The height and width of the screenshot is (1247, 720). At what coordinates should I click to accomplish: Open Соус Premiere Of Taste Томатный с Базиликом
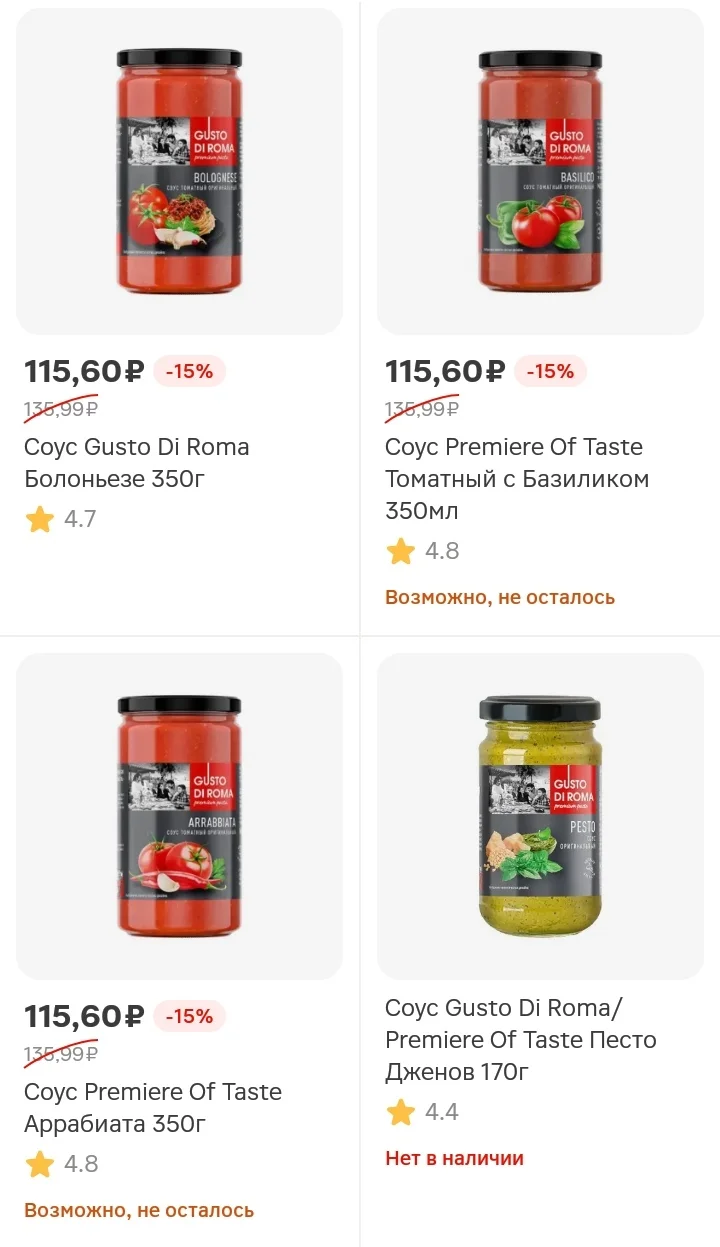pyautogui.click(x=517, y=479)
